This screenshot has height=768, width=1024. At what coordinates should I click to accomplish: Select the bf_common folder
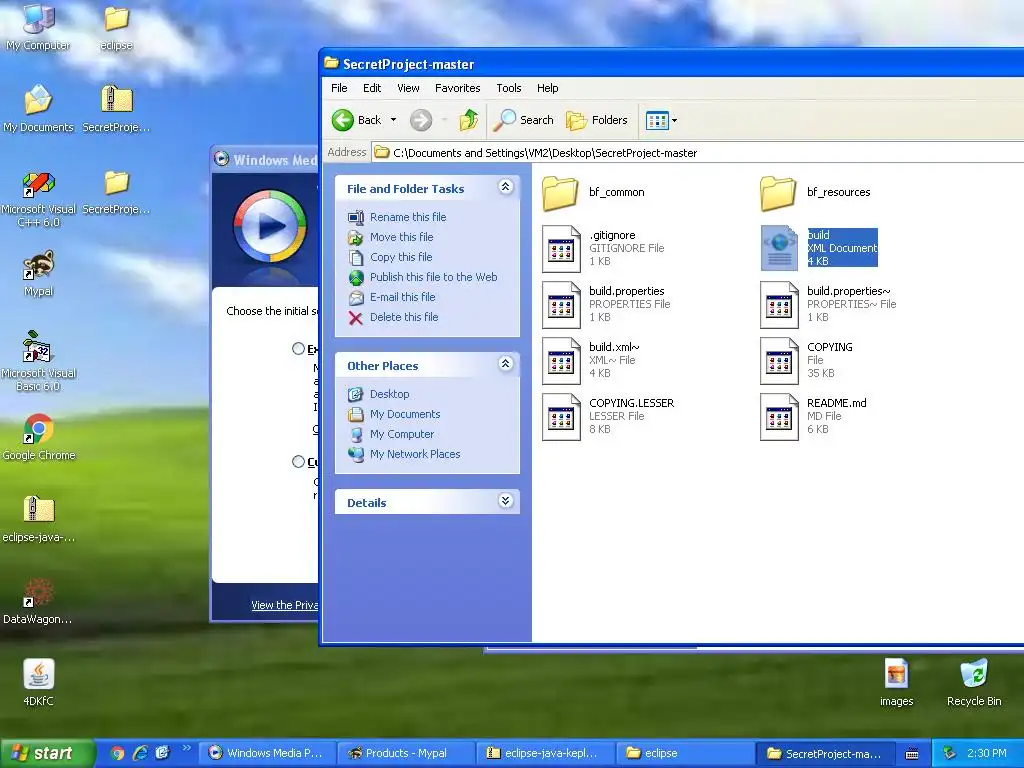click(x=593, y=193)
